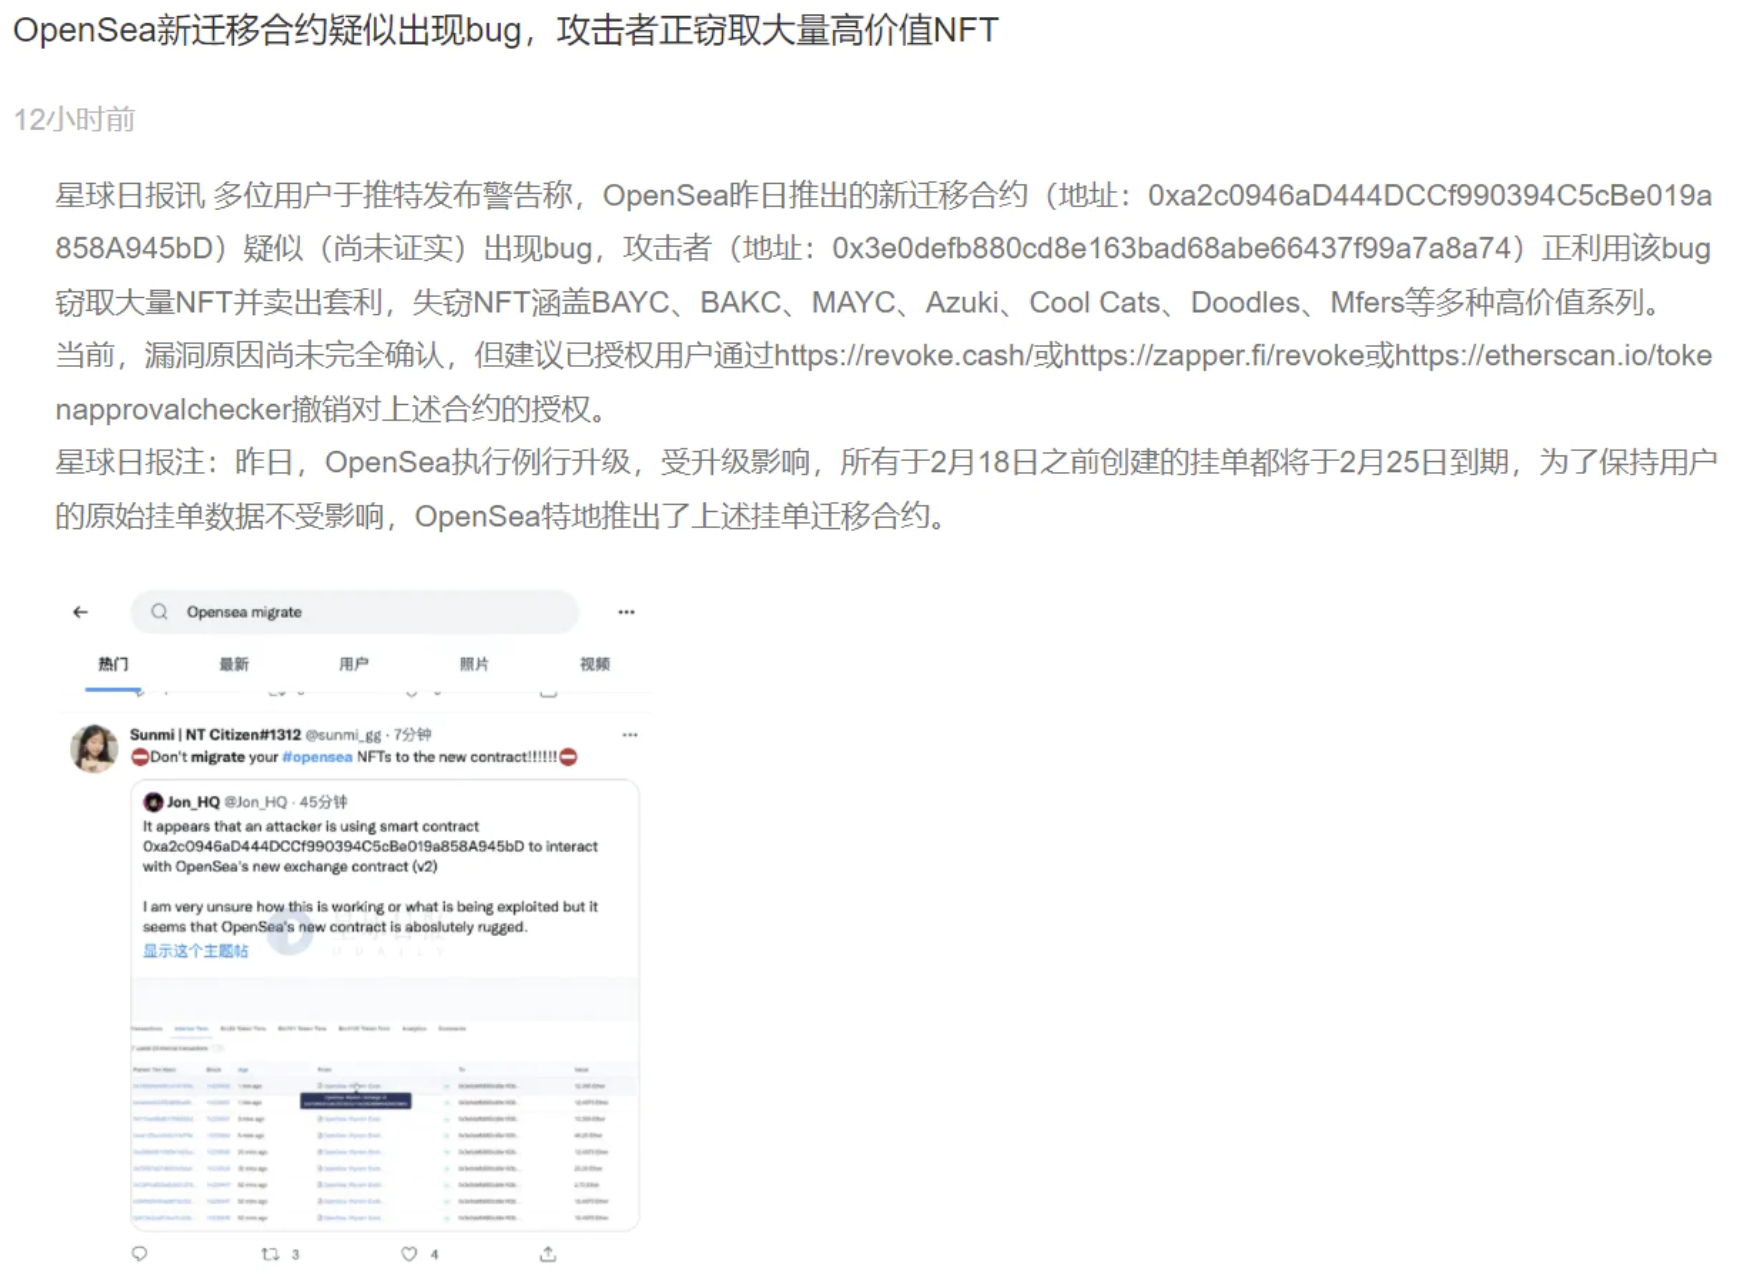Select the 热门 tab
The width and height of the screenshot is (1749, 1274).
[113, 664]
